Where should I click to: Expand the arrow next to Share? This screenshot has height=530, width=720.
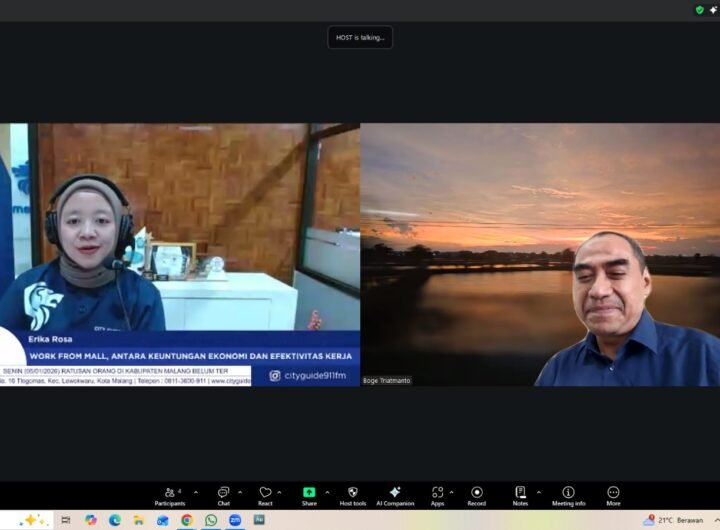point(328,492)
